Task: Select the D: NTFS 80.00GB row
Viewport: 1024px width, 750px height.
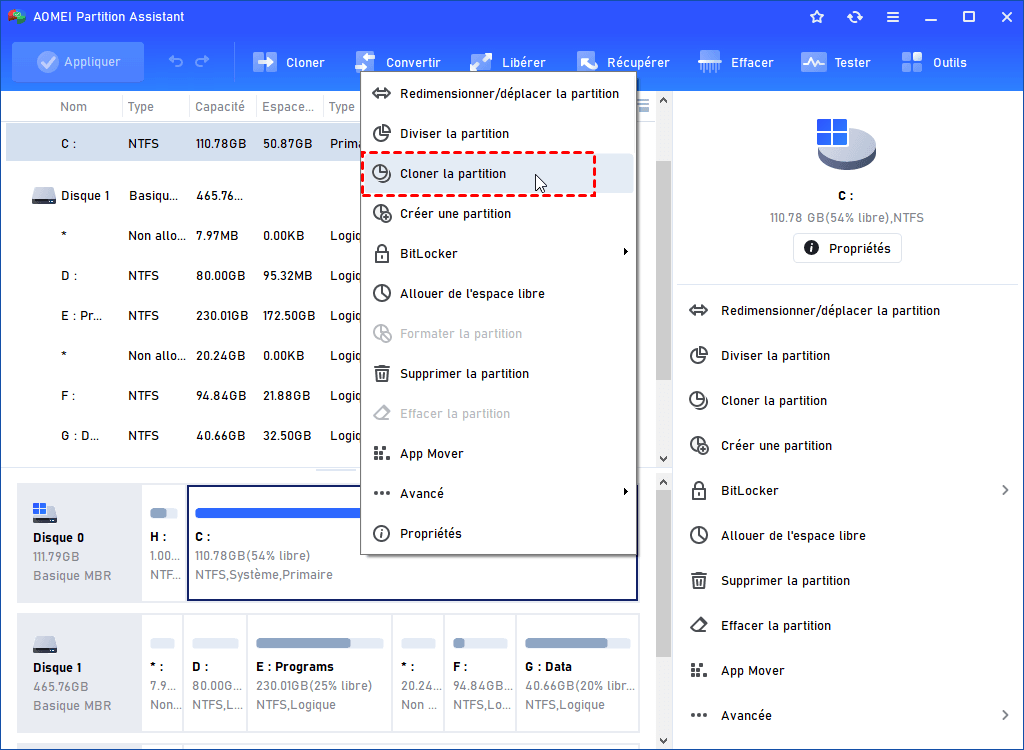Action: coord(184,276)
